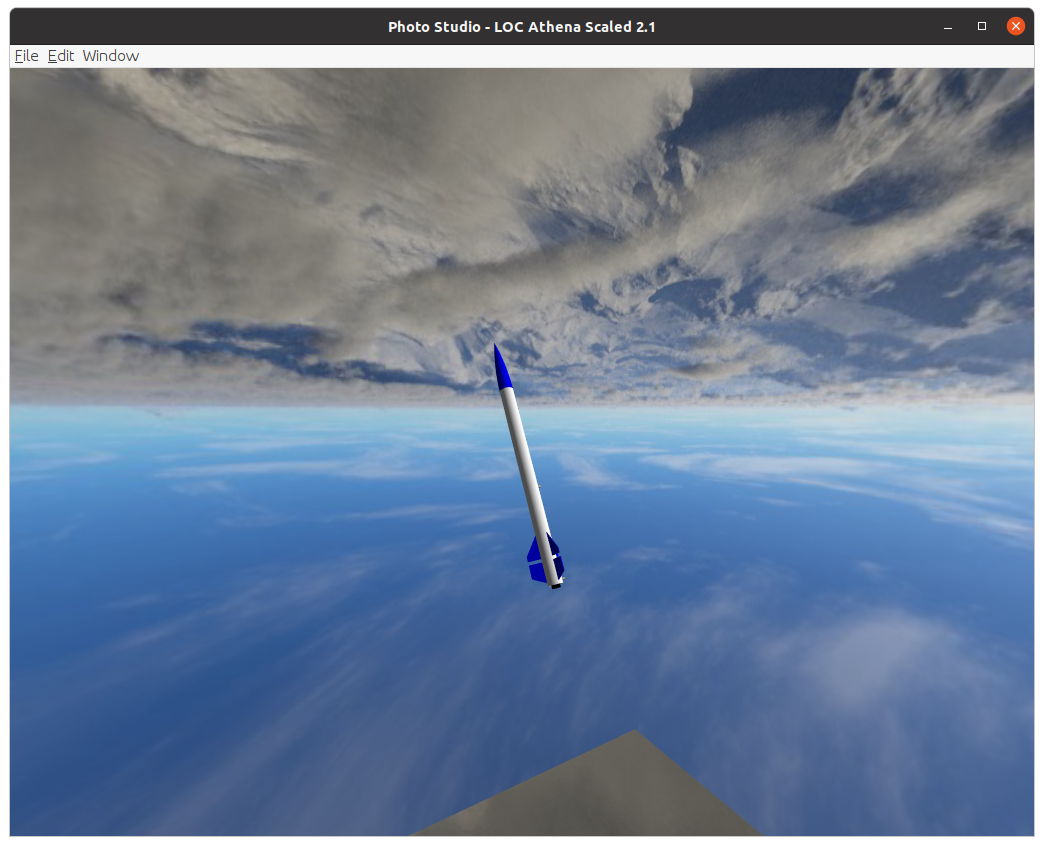
Task: Open the File menu
Action: tap(25, 56)
